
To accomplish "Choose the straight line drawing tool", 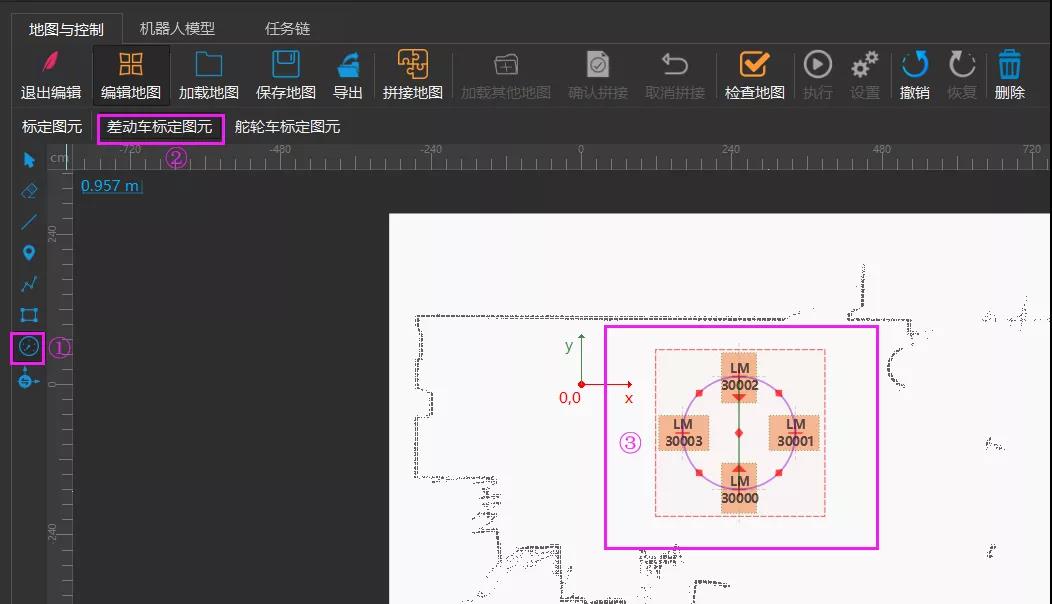I will (x=28, y=222).
